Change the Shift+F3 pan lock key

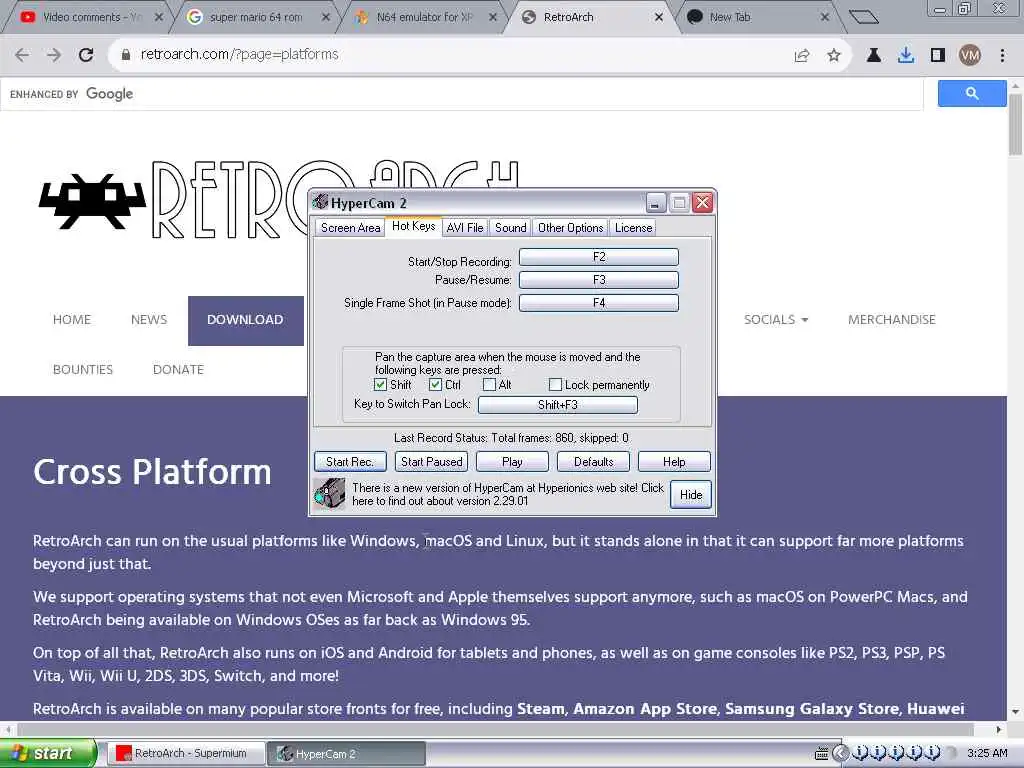[x=558, y=405]
